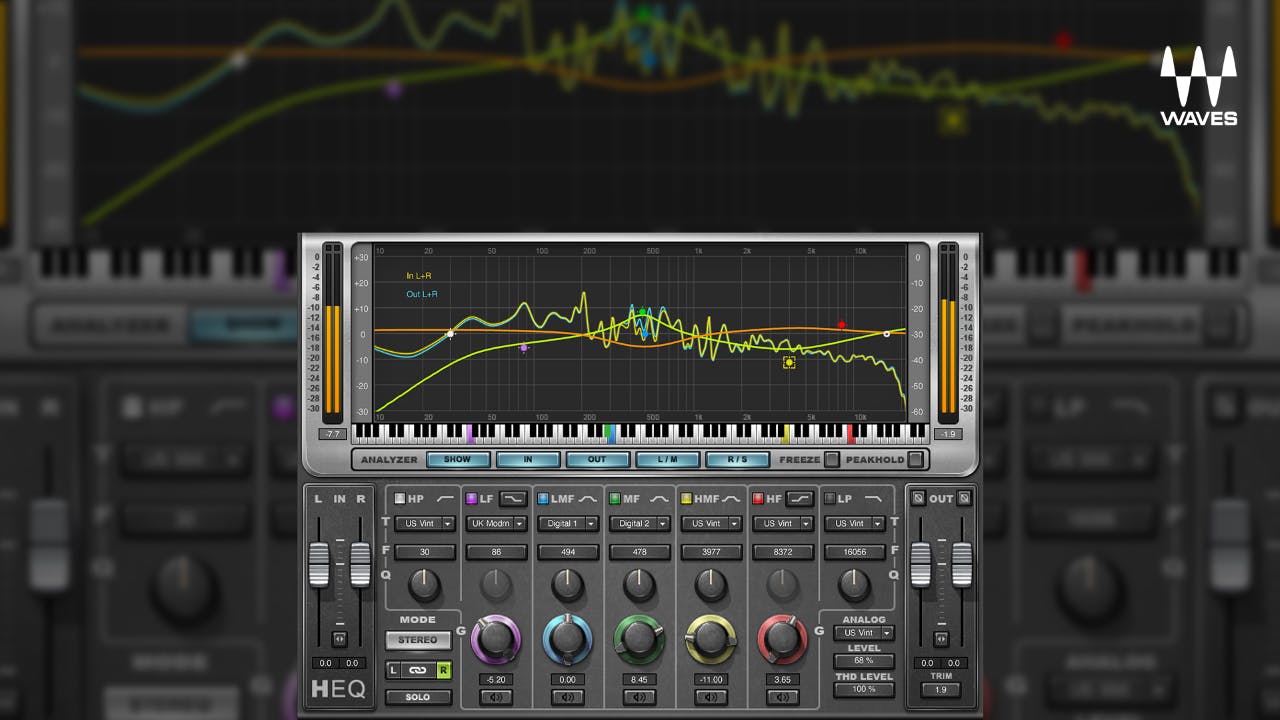Click the MF gain value 8.45
Screen dimensions: 1280x720
pyautogui.click(x=639, y=679)
